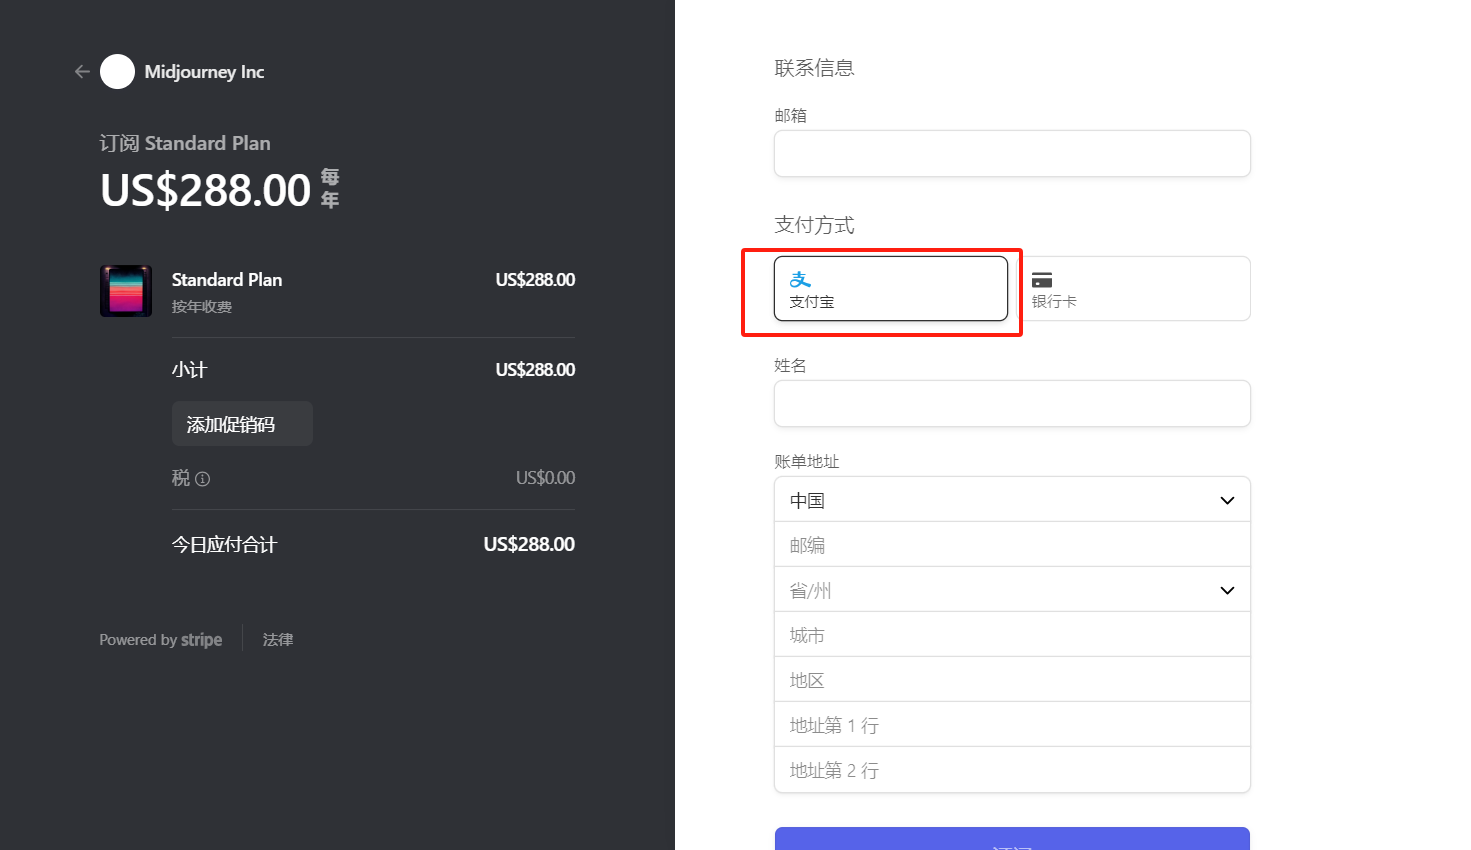Click the 小计 subtotal label

189,370
